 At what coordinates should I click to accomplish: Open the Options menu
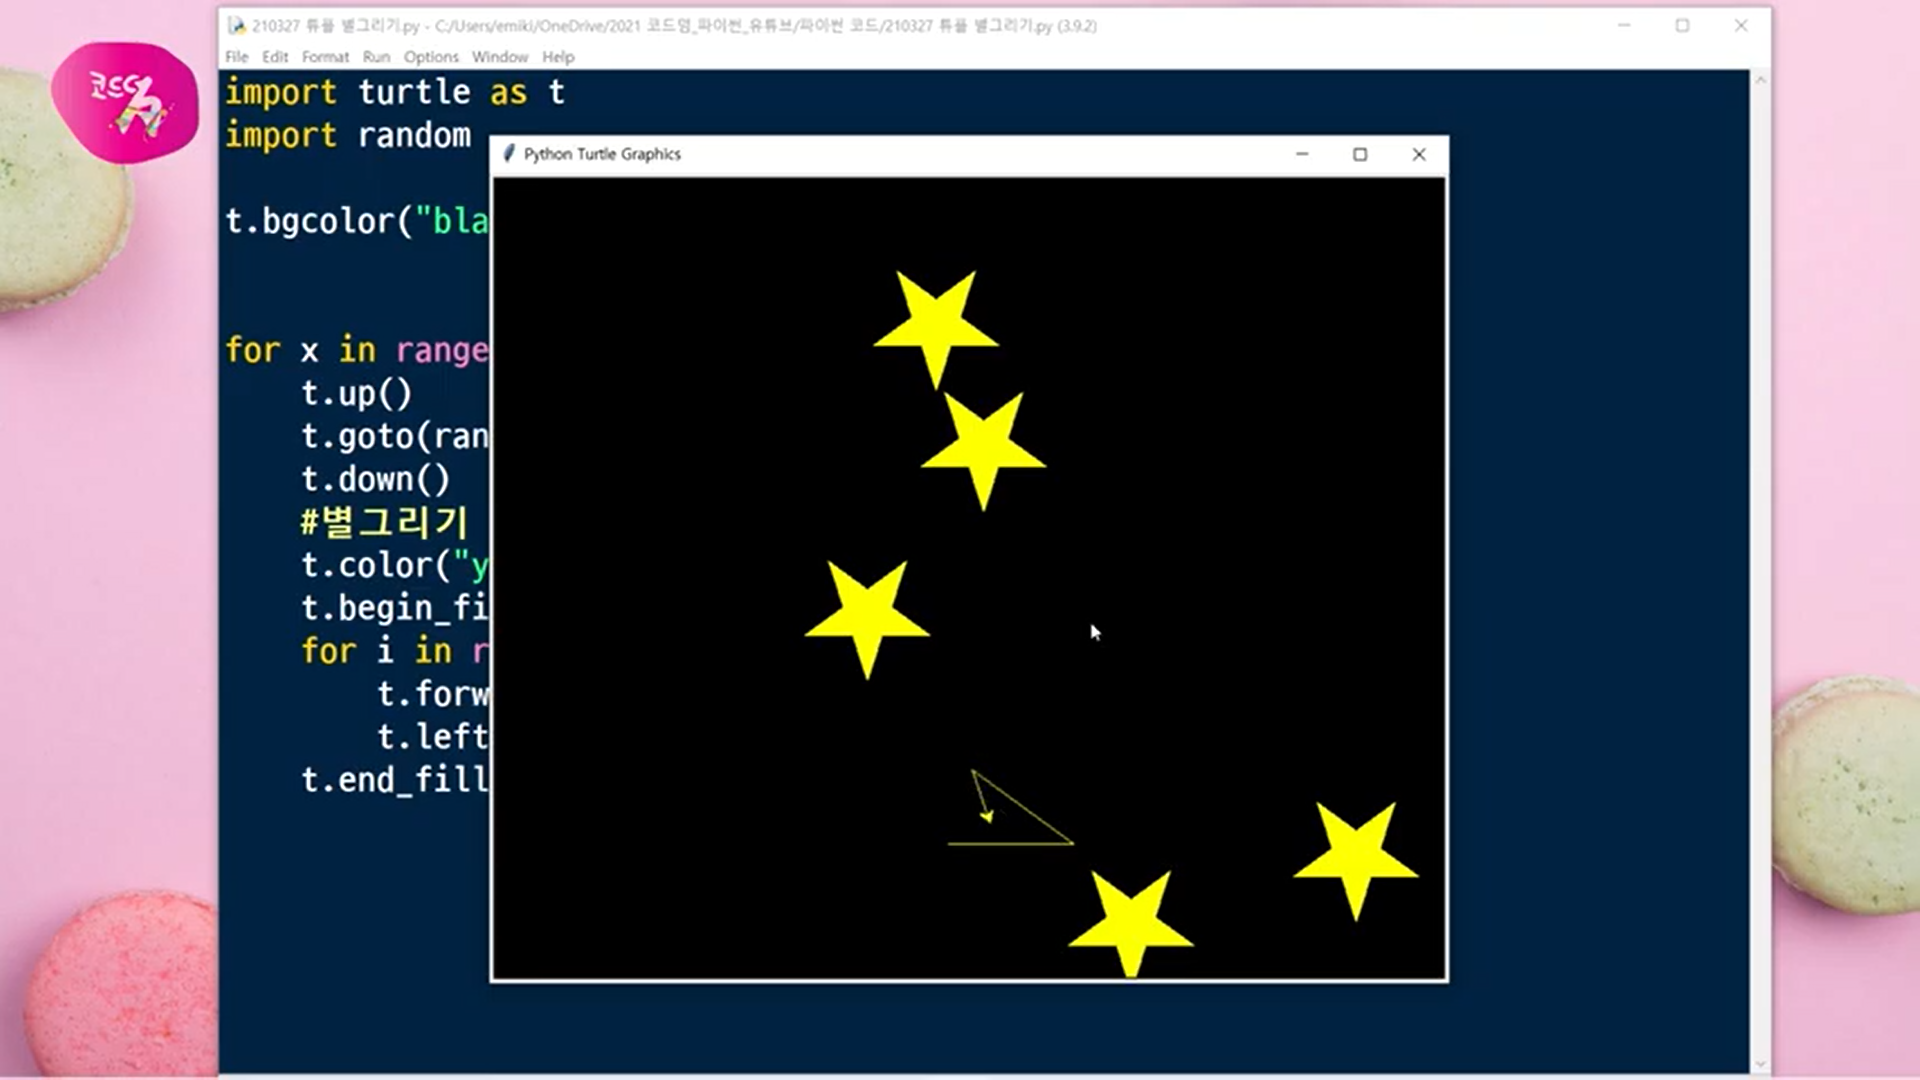click(x=431, y=57)
